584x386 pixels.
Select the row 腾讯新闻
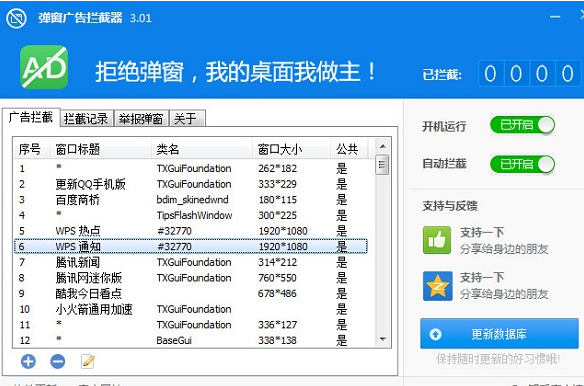[x=191, y=262]
